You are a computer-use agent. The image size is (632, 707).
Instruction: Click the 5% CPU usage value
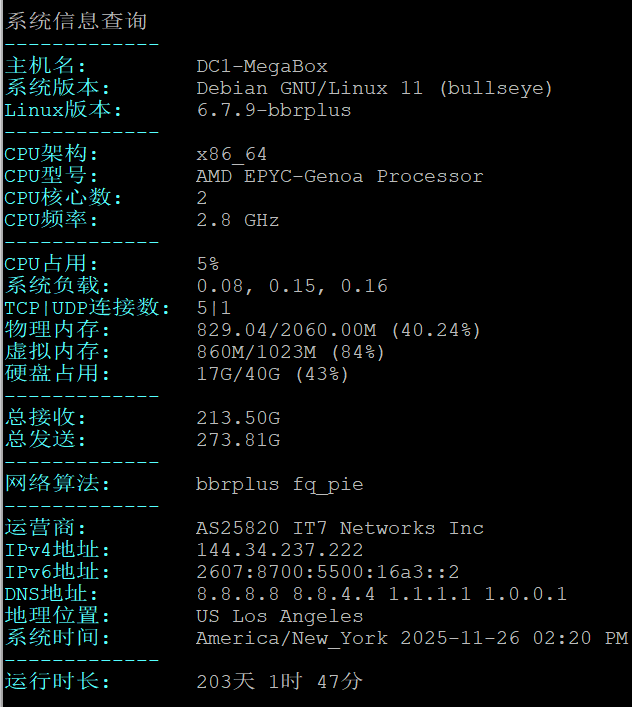click(208, 264)
